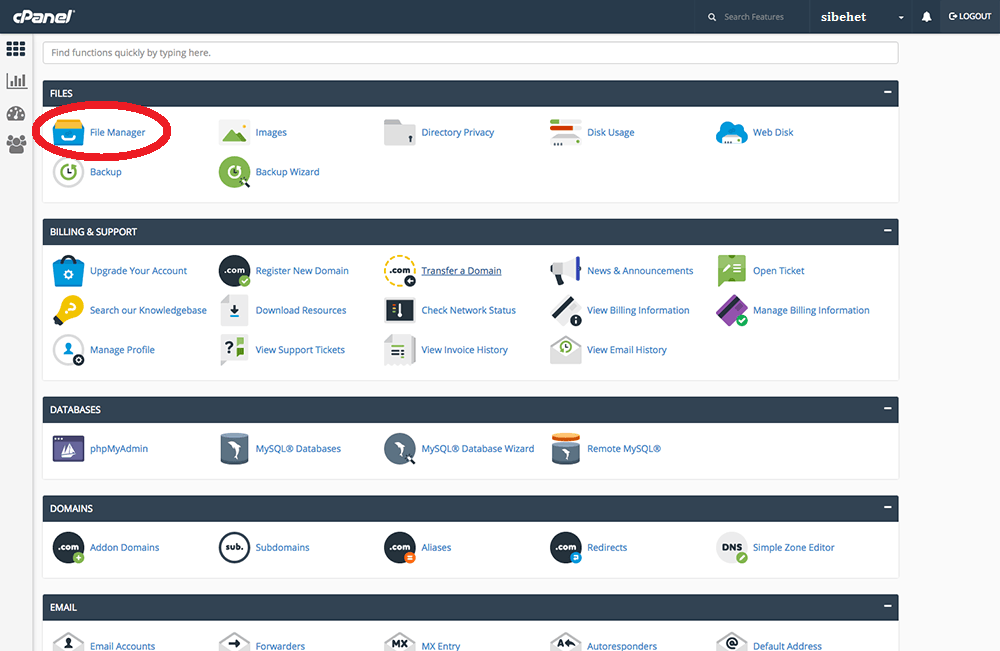Image resolution: width=1000 pixels, height=651 pixels.
Task: Open the Transfer a Domain link
Action: tap(461, 271)
